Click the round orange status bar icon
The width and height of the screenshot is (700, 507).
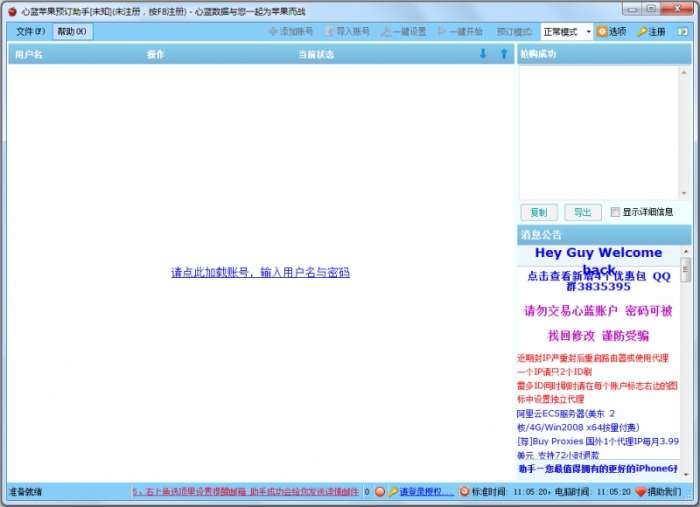(379, 492)
